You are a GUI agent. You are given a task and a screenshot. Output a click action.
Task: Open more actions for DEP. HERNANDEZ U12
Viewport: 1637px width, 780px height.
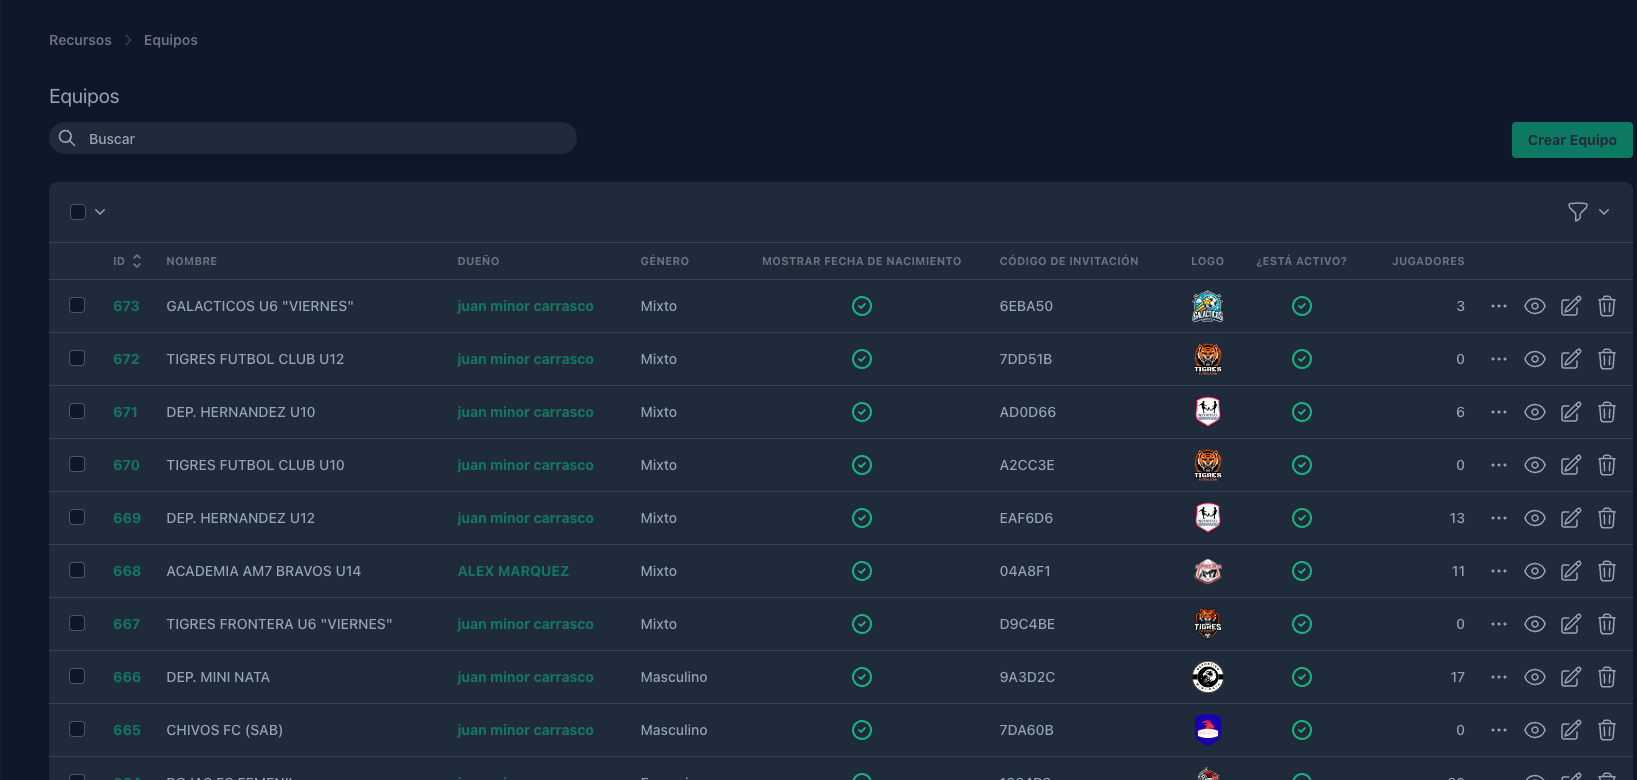1498,518
